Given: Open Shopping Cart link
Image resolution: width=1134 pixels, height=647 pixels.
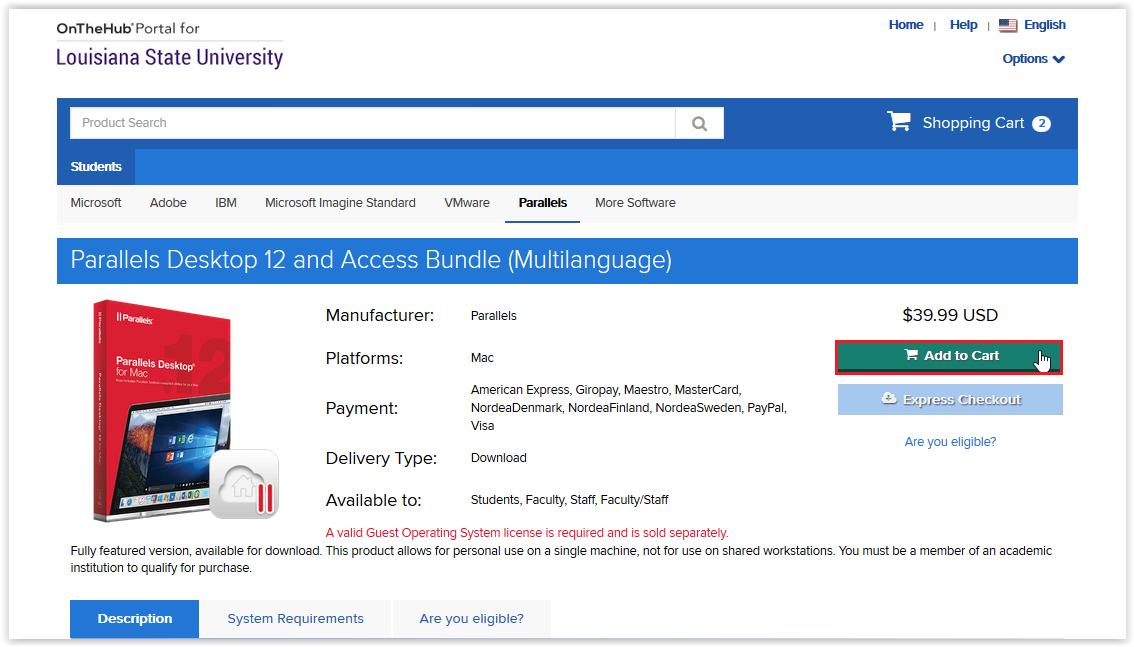Looking at the screenshot, I should click(973, 124).
